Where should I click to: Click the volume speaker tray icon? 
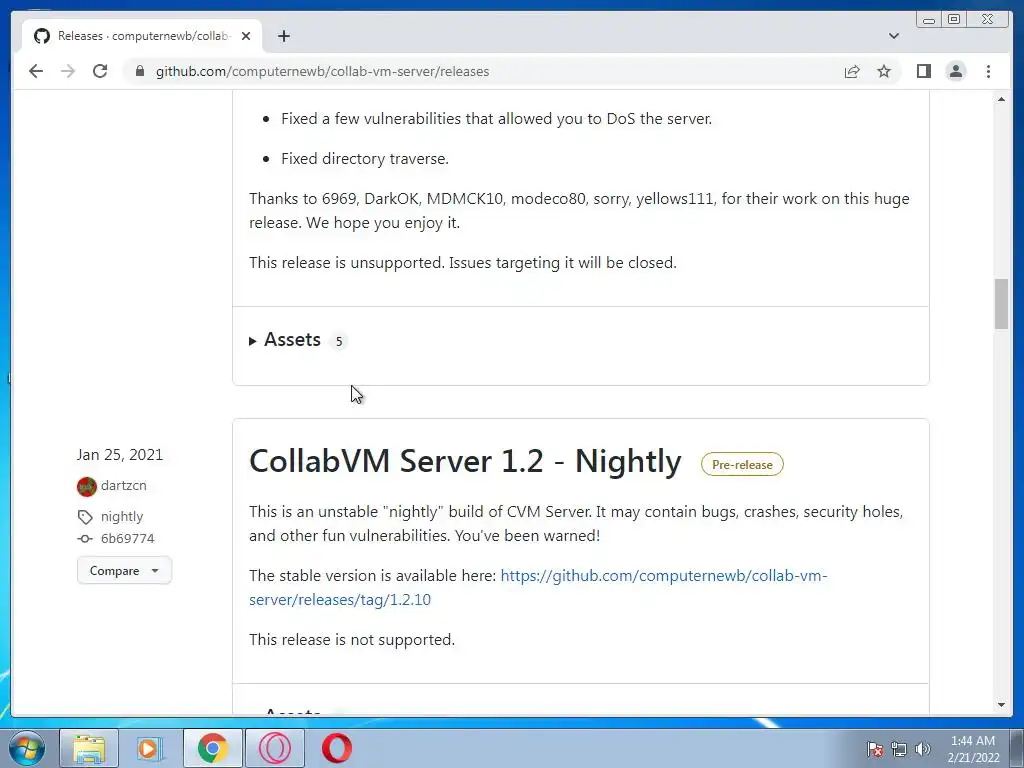(922, 749)
